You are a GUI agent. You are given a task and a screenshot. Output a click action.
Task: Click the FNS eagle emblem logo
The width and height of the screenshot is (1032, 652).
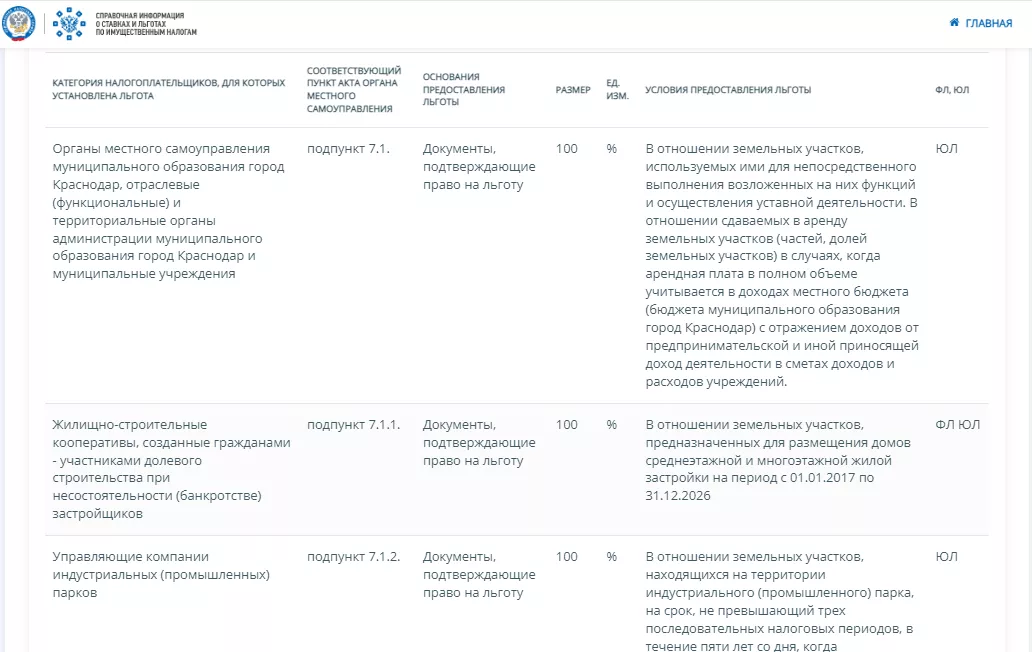click(x=19, y=23)
